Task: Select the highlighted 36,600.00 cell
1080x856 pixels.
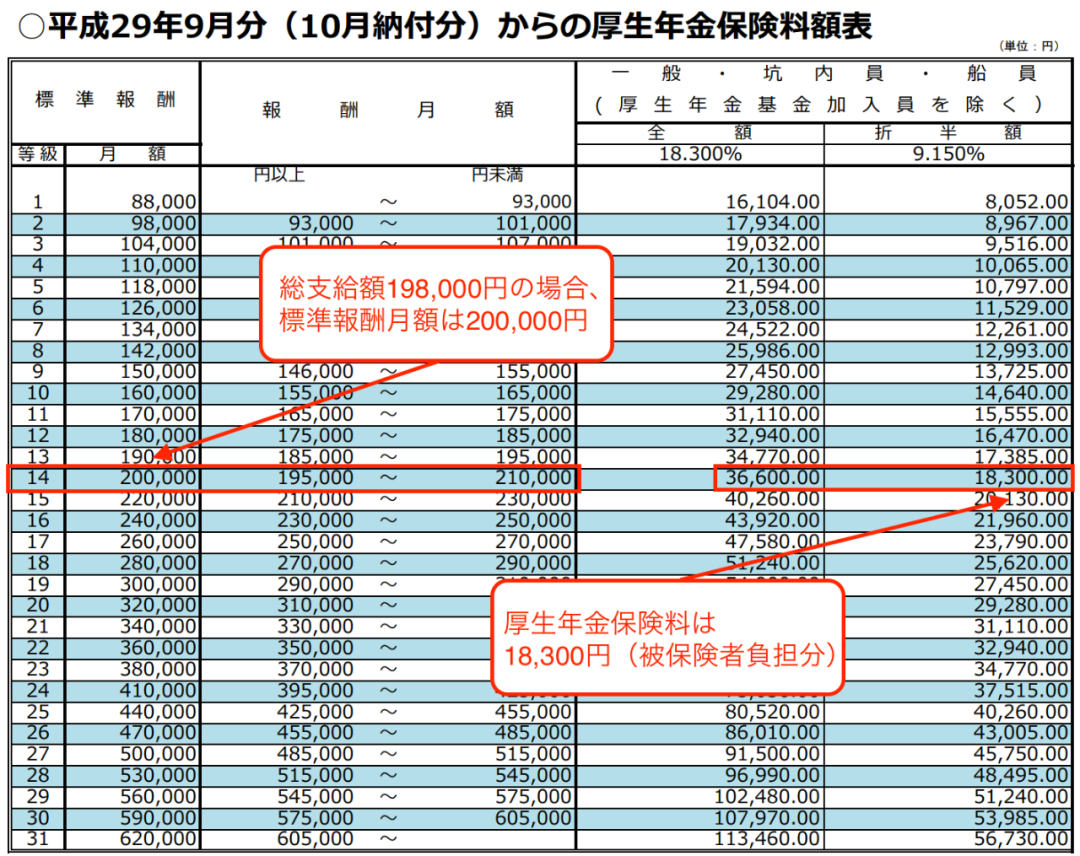Action: pyautogui.click(x=768, y=479)
